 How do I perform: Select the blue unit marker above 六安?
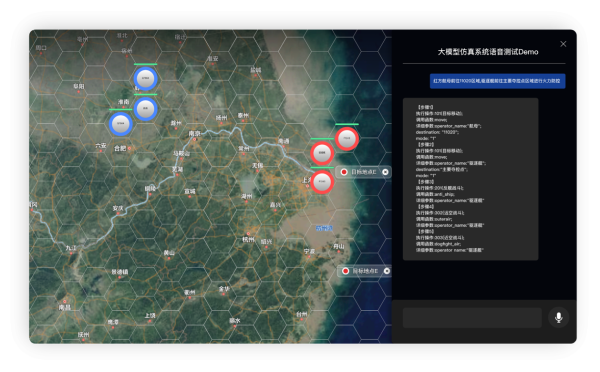tap(121, 124)
